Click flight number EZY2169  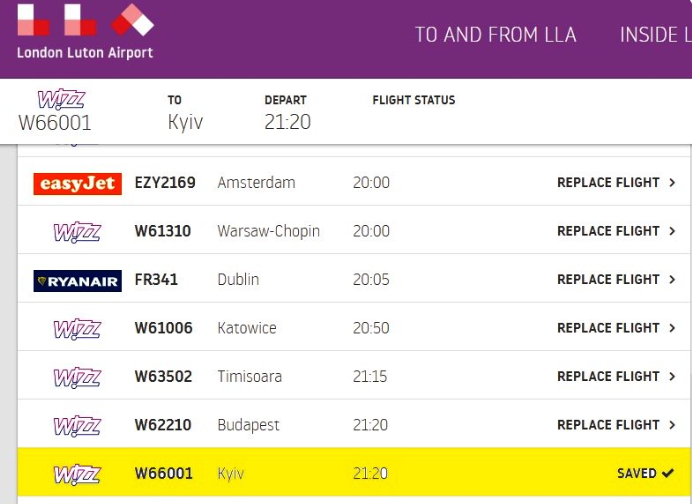165,183
